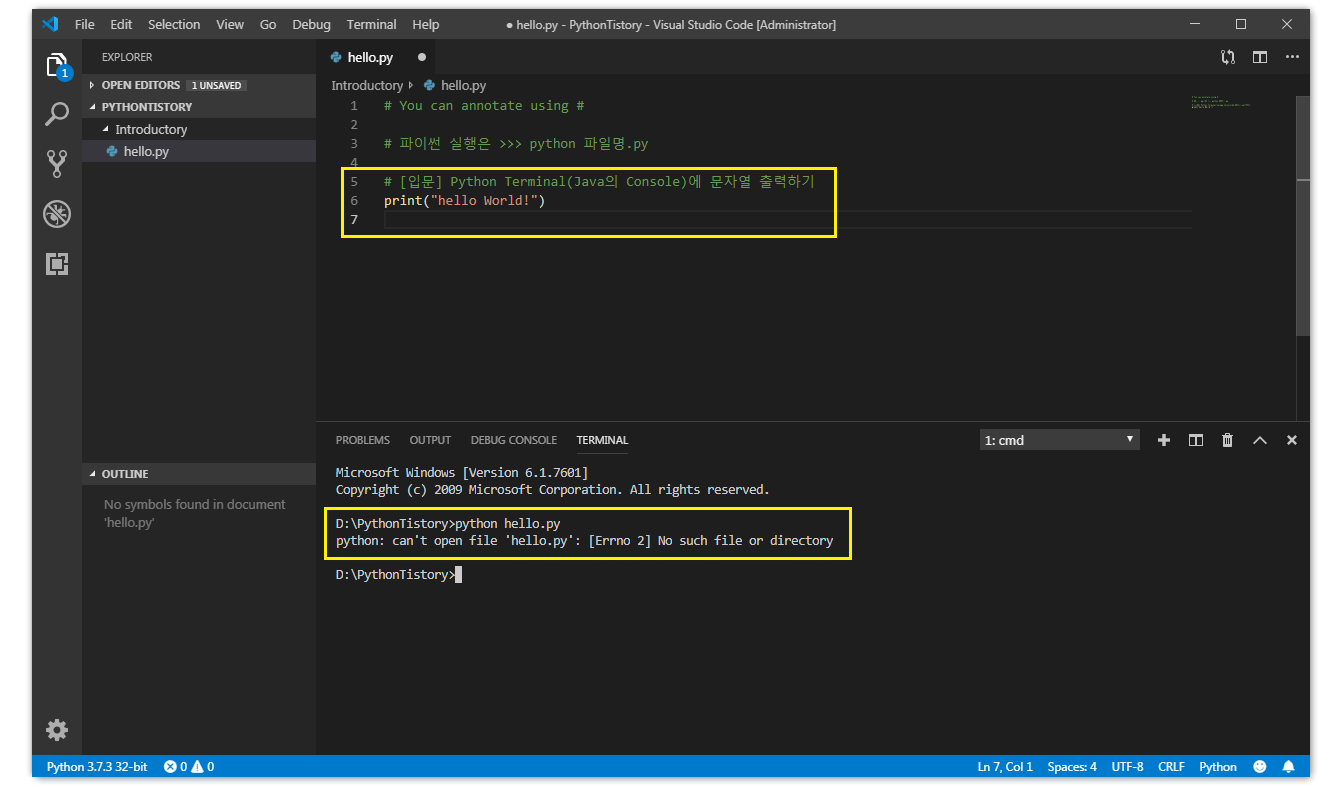
Task: Click the terminal prompt D:\PythonTistory>
Action: click(x=395, y=574)
